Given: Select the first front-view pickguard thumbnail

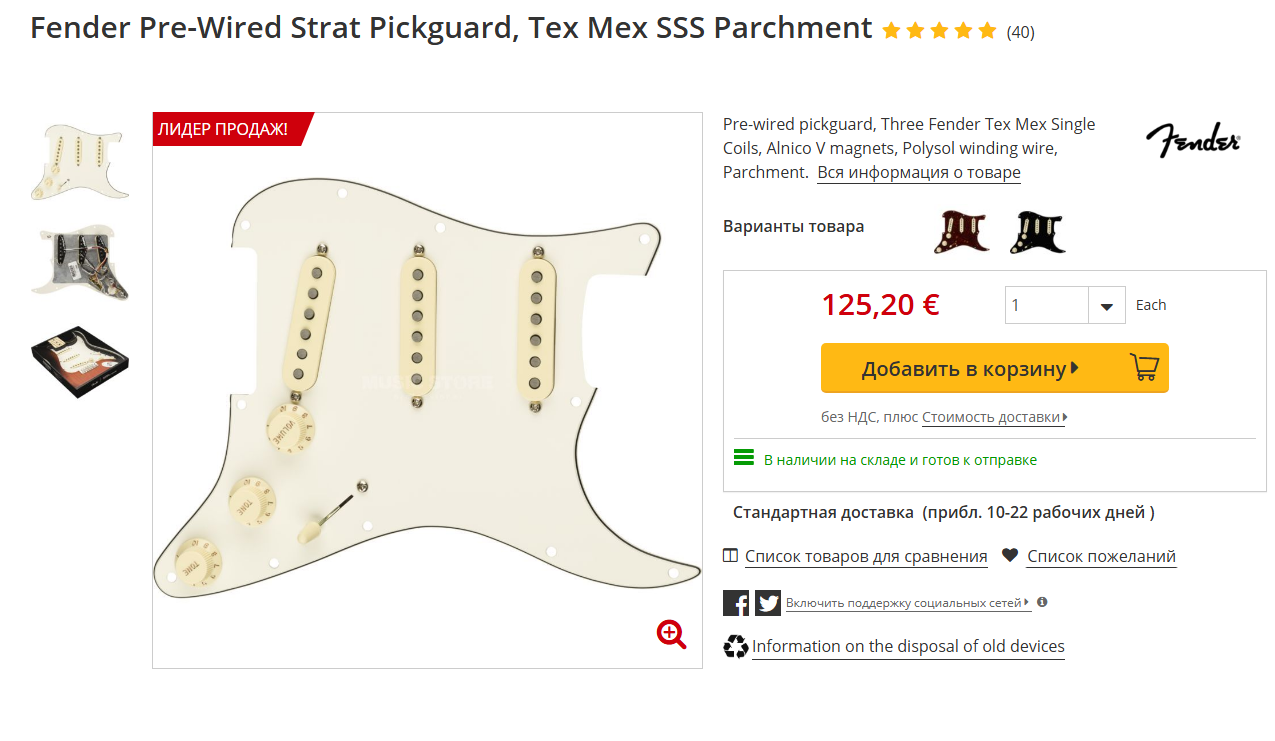Looking at the screenshot, I should 80,161.
